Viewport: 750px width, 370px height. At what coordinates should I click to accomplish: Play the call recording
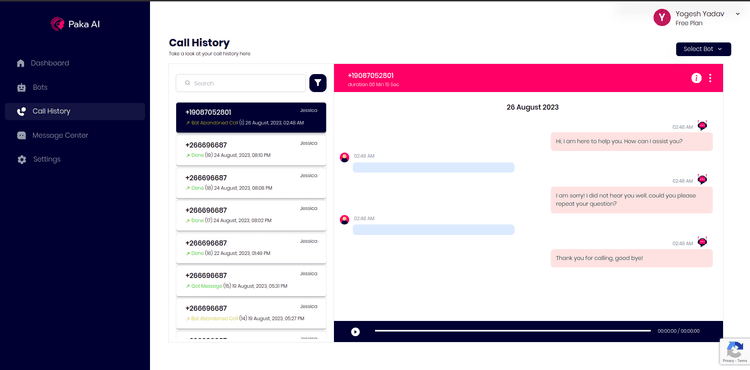pos(355,331)
